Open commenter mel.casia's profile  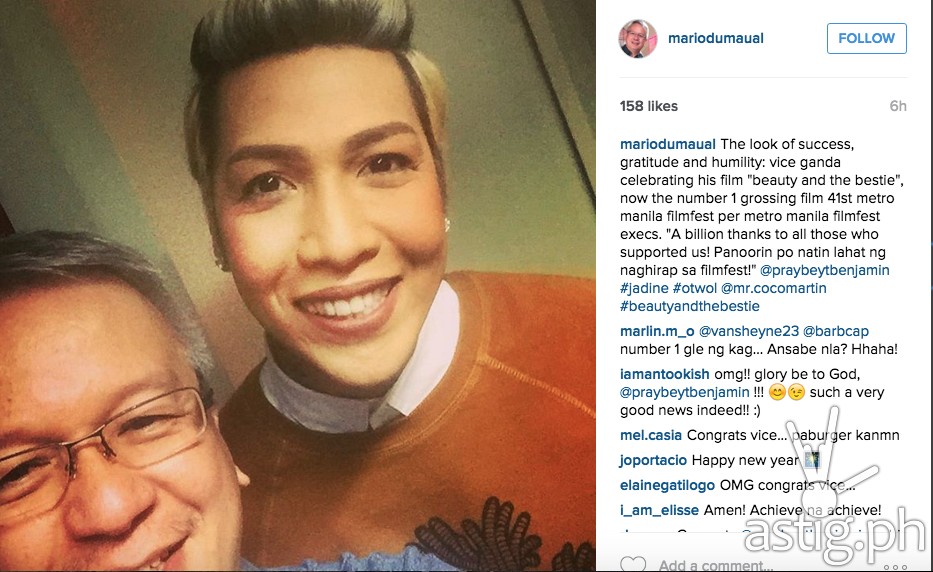pos(651,435)
